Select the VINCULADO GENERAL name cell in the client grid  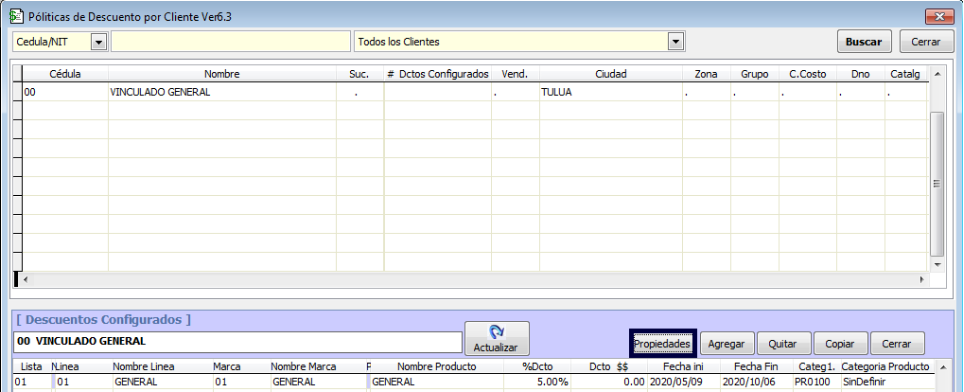click(x=222, y=92)
